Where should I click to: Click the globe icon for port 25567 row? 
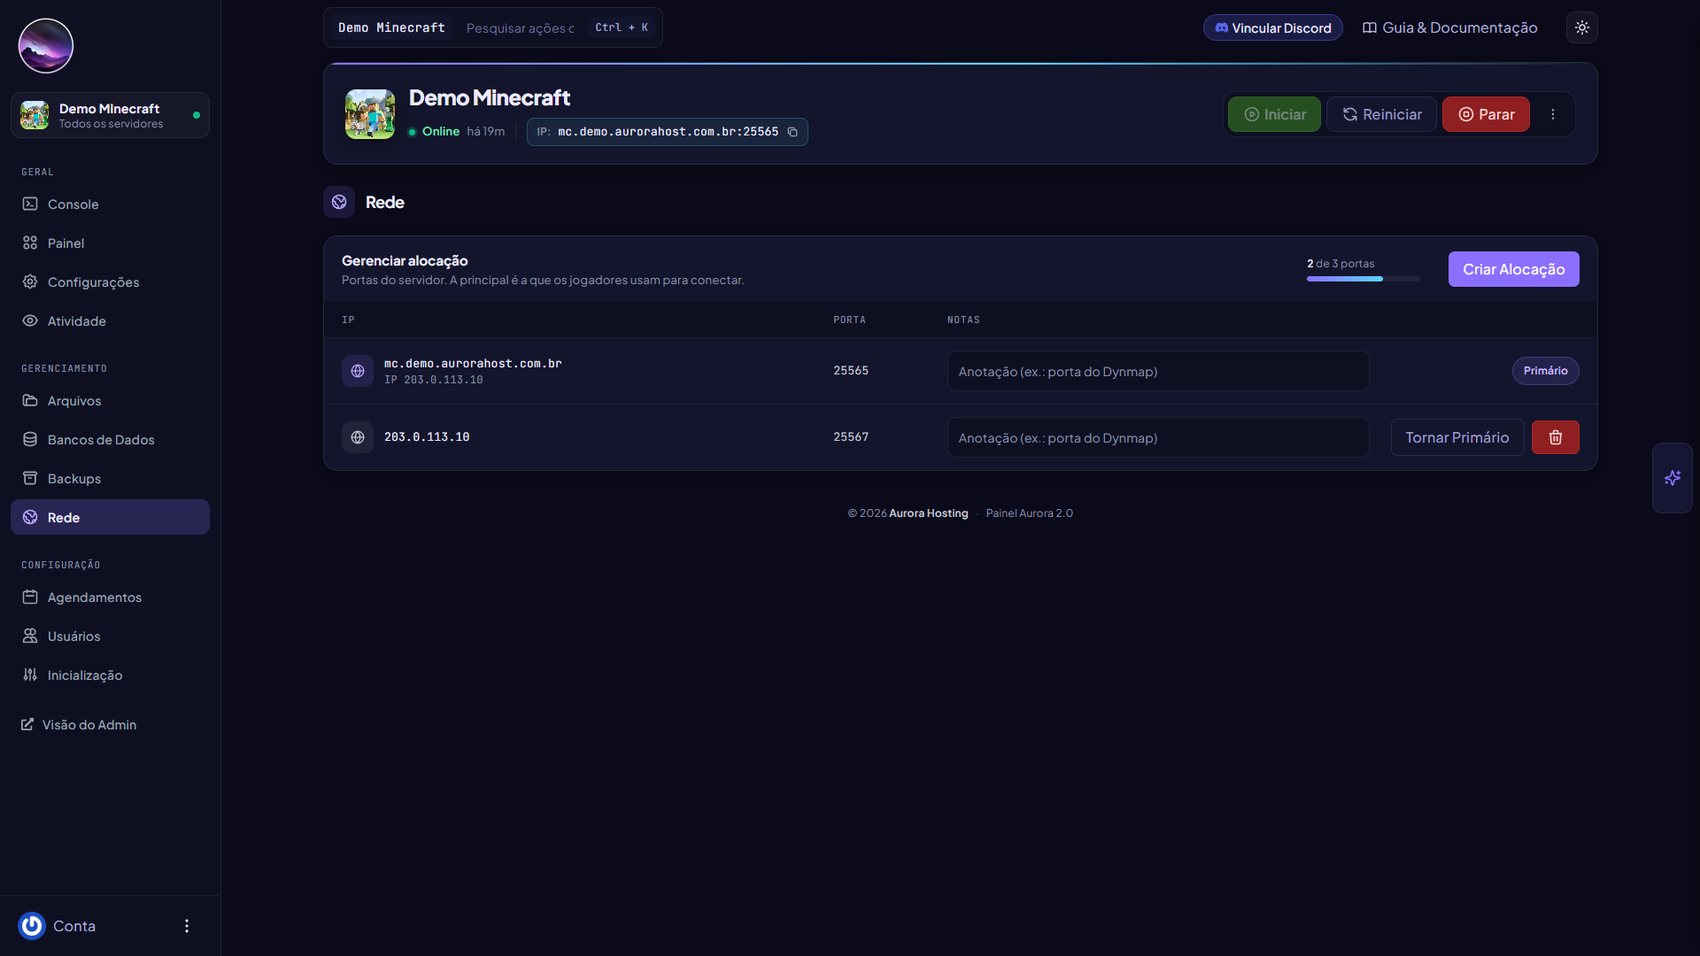click(357, 437)
